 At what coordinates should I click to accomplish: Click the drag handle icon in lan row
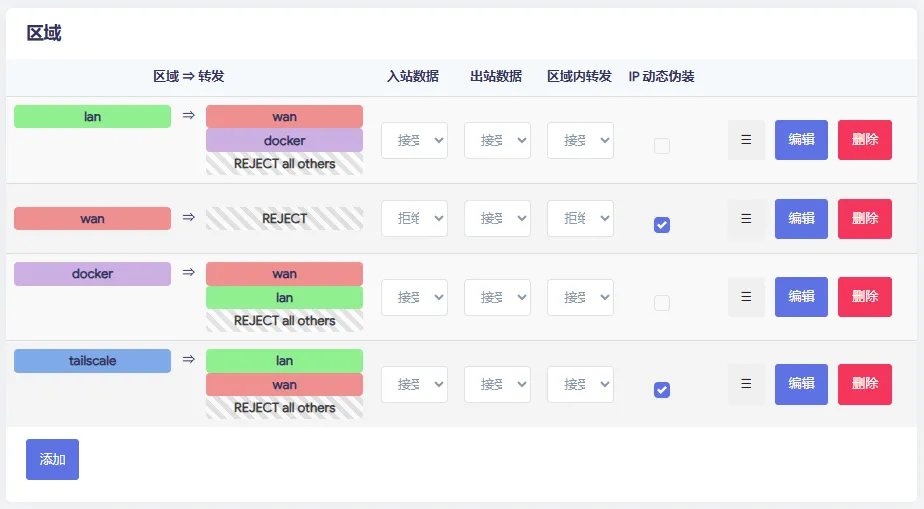pyautogui.click(x=746, y=140)
